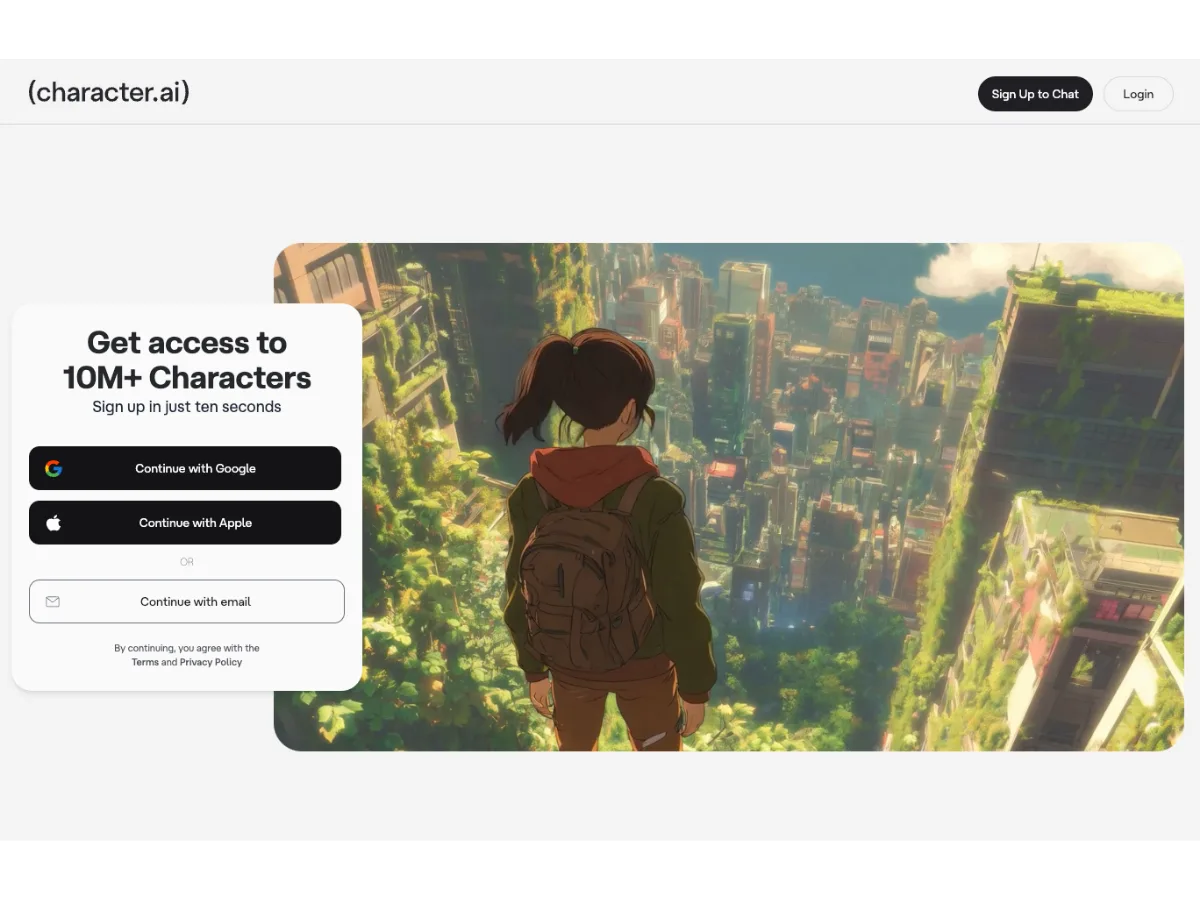Choose Continue with Apple
1200x900 pixels.
point(185,523)
